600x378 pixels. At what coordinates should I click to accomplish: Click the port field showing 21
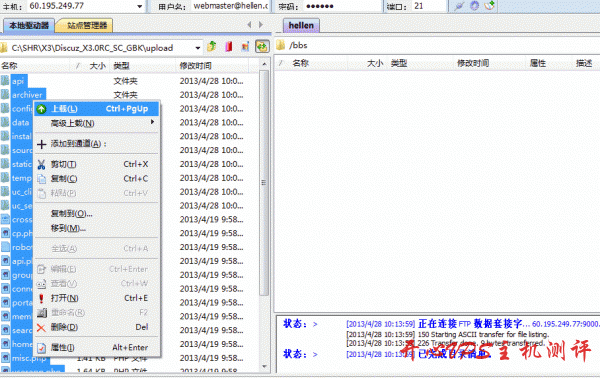[x=429, y=6]
